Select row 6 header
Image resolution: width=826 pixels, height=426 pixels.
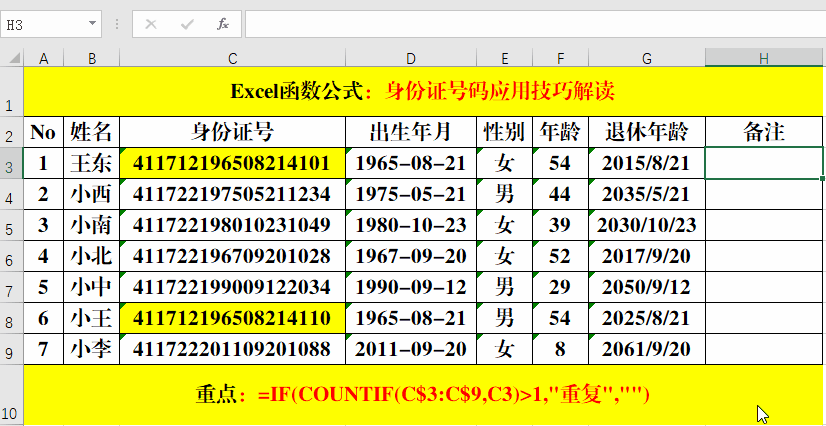[12, 256]
